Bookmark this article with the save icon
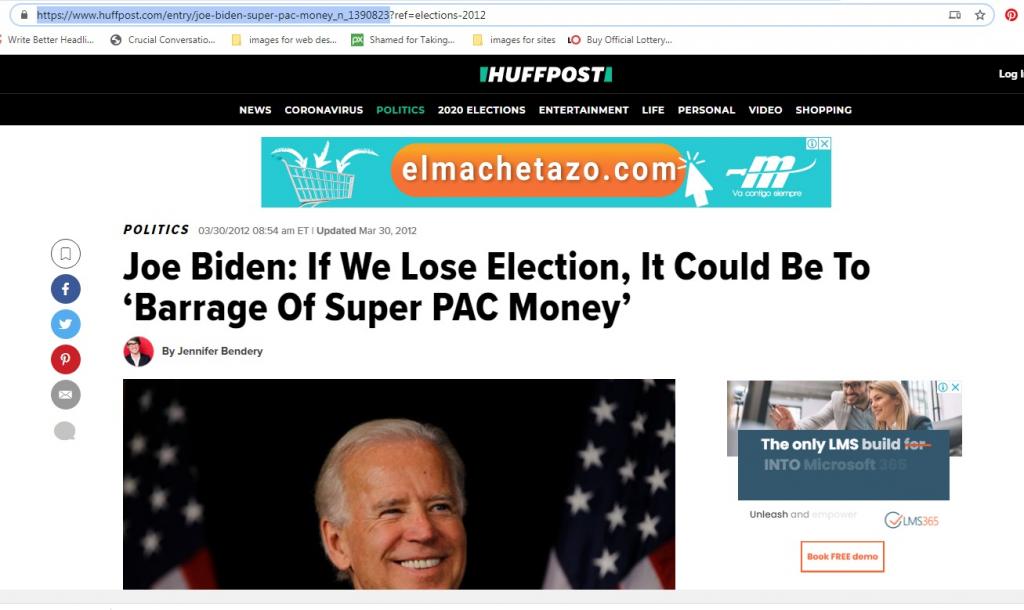The width and height of the screenshot is (1024, 610). (x=65, y=253)
